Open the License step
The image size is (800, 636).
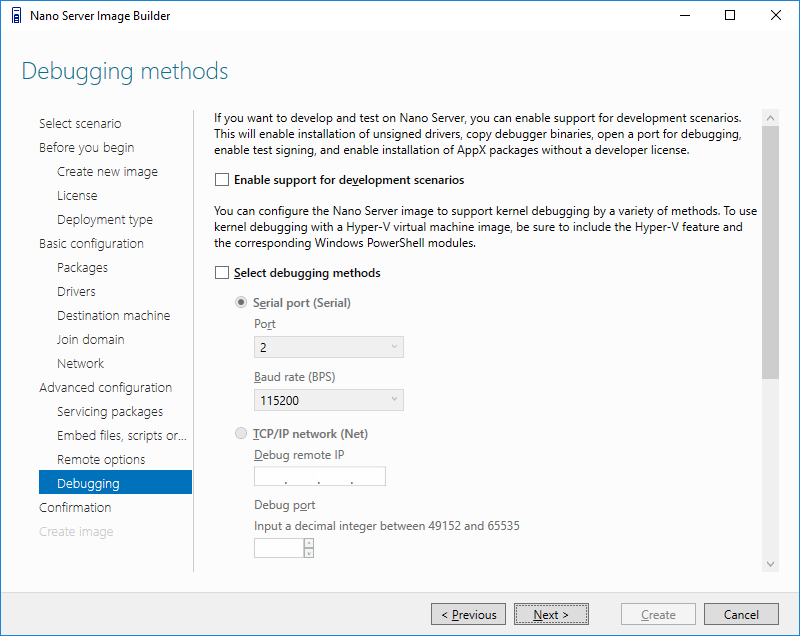77,195
